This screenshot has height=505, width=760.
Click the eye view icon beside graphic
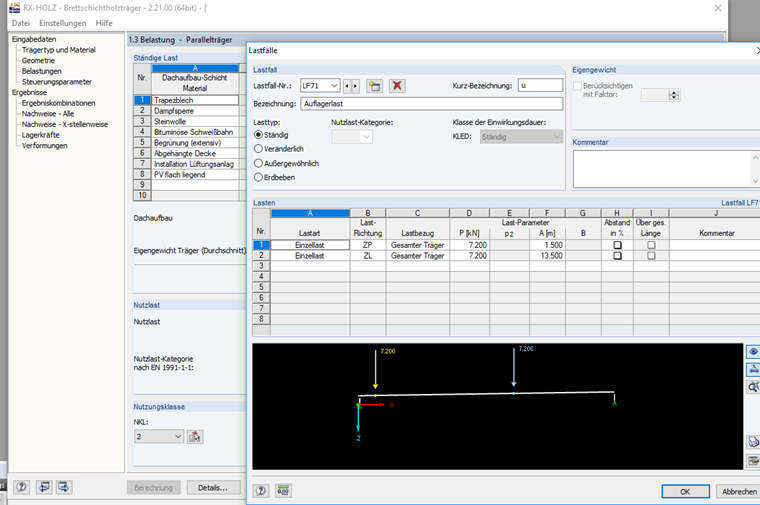click(753, 352)
